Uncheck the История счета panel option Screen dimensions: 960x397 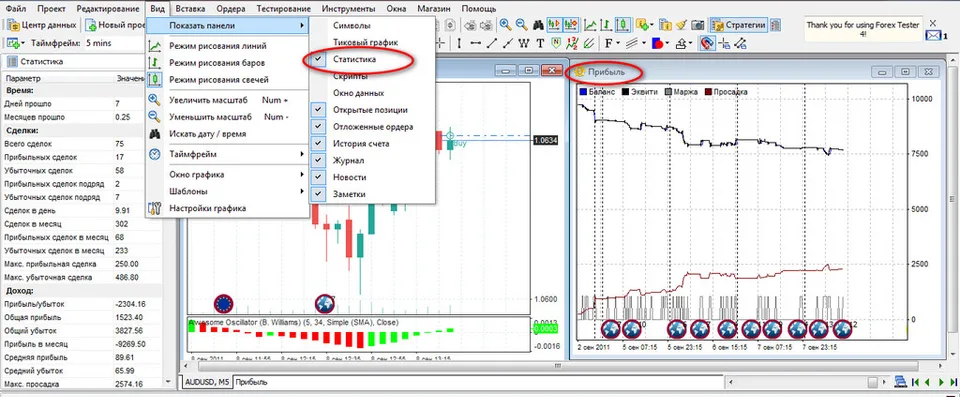tap(372, 143)
